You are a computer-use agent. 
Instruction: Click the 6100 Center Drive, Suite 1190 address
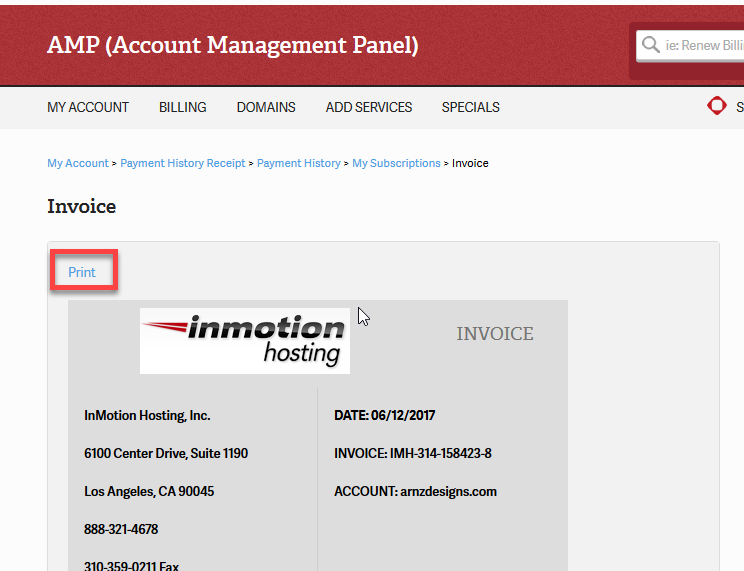point(166,453)
